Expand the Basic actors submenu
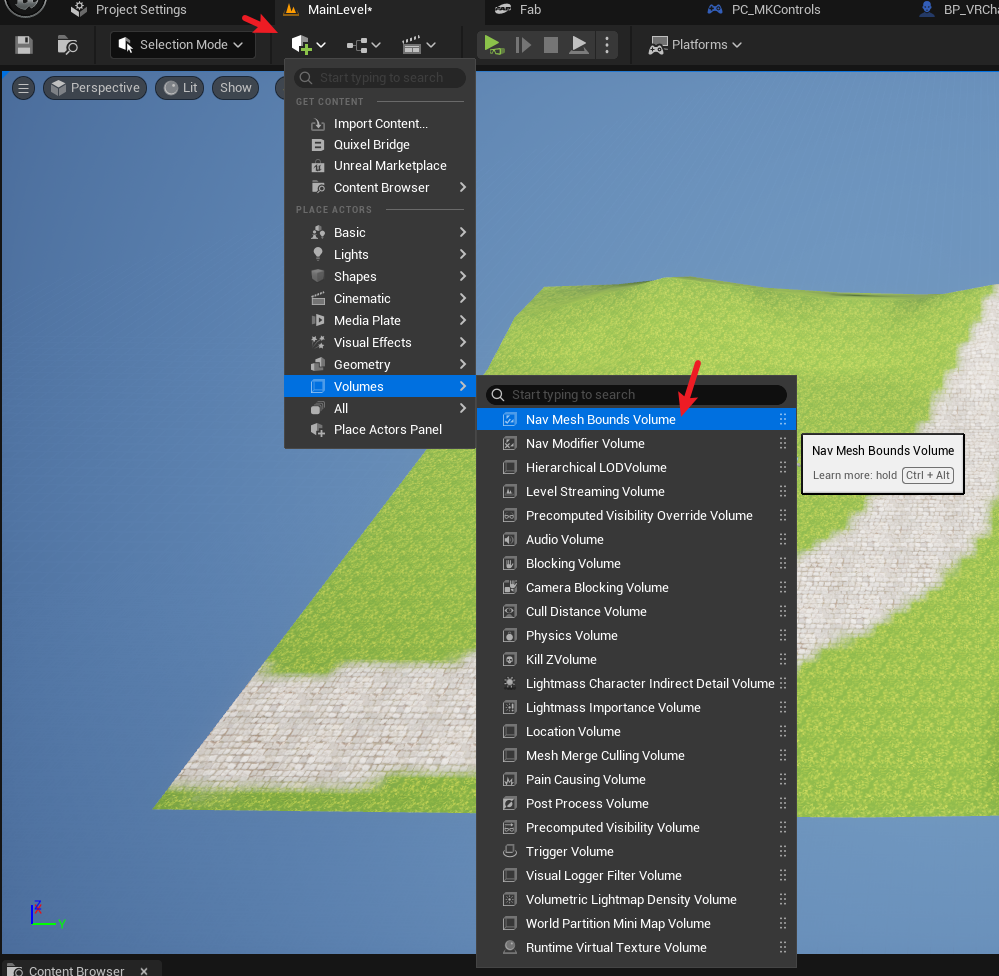 [380, 233]
